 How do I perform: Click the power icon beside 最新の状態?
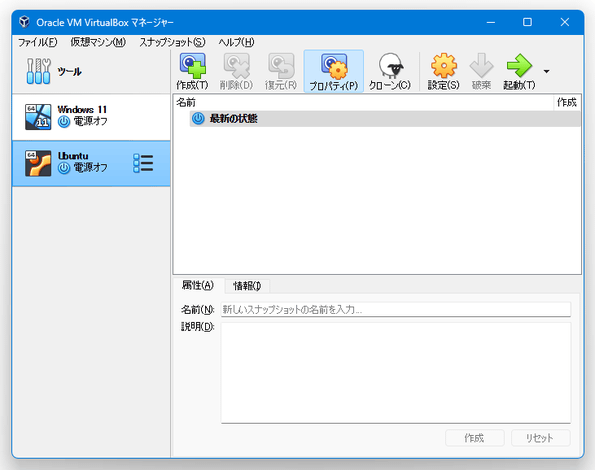click(198, 119)
